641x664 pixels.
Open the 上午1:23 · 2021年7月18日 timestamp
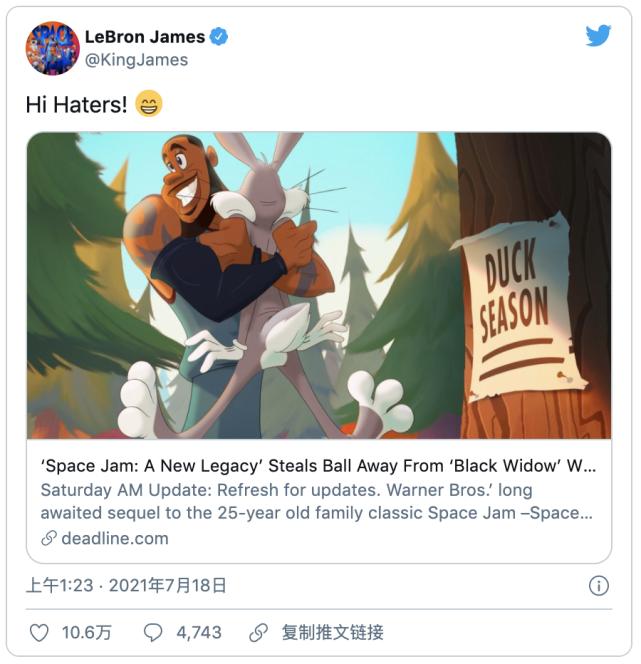pyautogui.click(x=126, y=586)
